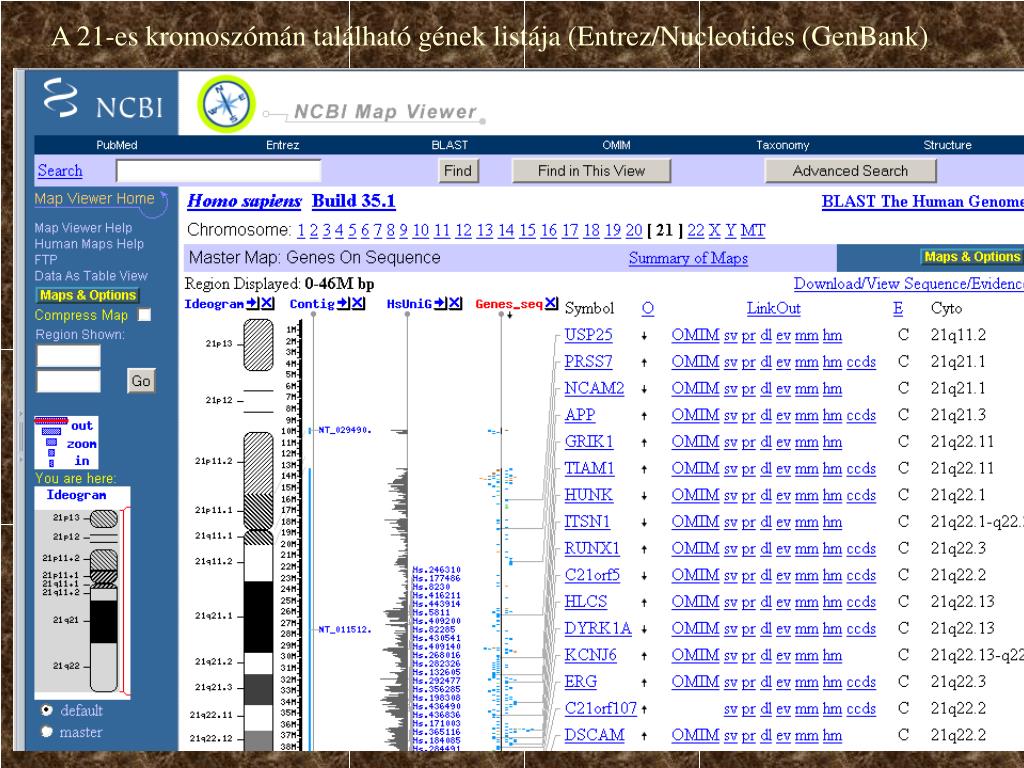This screenshot has height=768, width=1024.
Task: Click the NCBI logo
Action: tap(103, 101)
